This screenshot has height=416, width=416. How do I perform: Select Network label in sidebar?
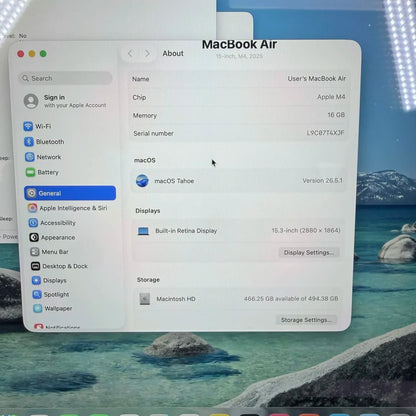[49, 157]
